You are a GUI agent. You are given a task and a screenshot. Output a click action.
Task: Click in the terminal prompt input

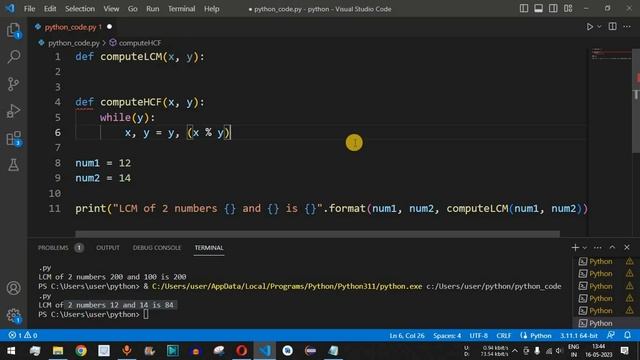click(146, 314)
